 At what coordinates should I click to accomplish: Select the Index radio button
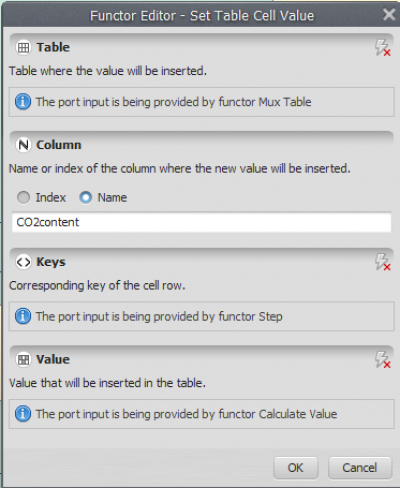pos(23,197)
